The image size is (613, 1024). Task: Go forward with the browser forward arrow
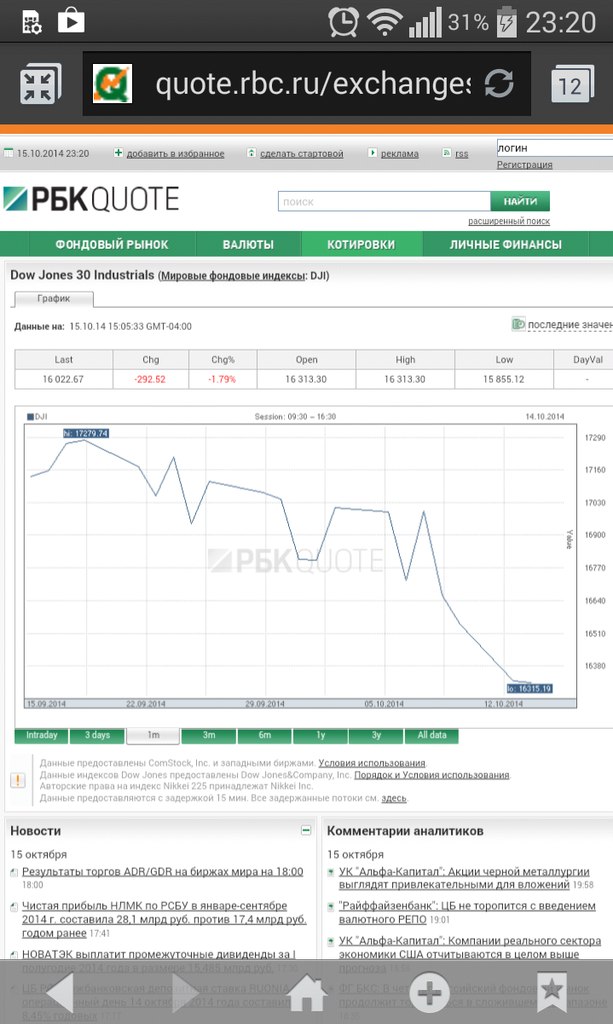pyautogui.click(x=184, y=992)
